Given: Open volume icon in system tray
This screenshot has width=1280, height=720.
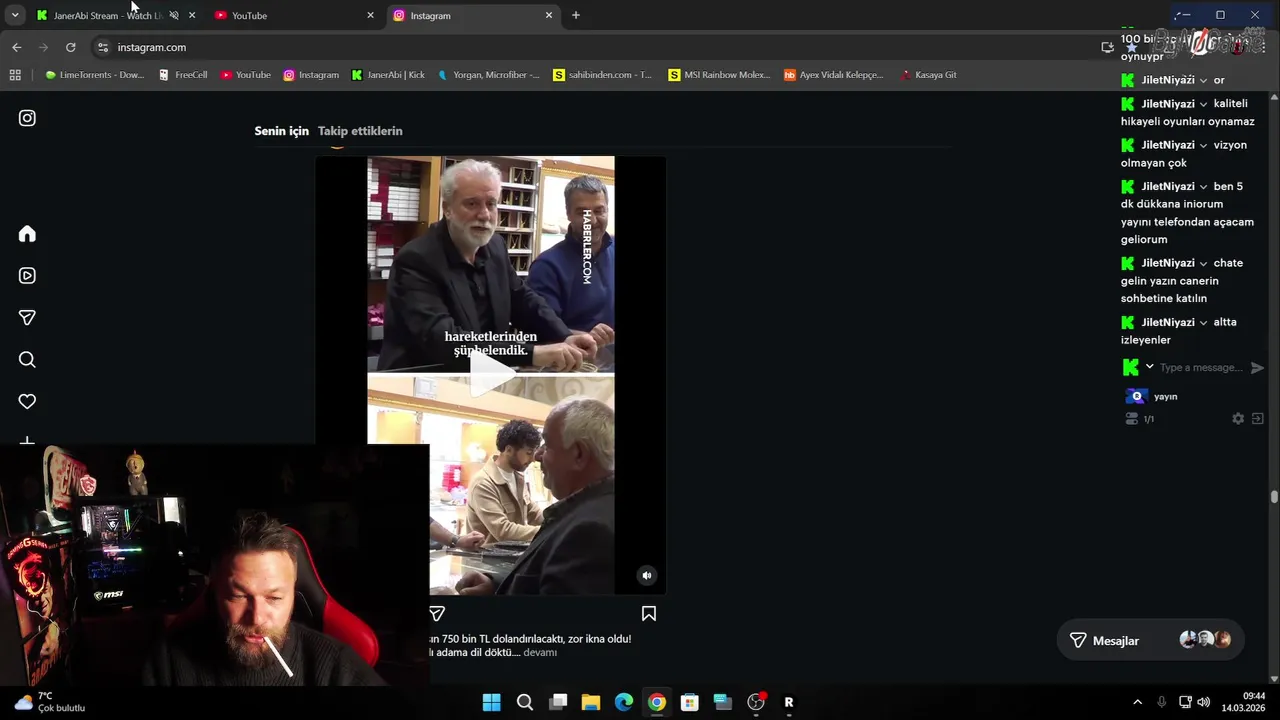Looking at the screenshot, I should (x=1204, y=702).
